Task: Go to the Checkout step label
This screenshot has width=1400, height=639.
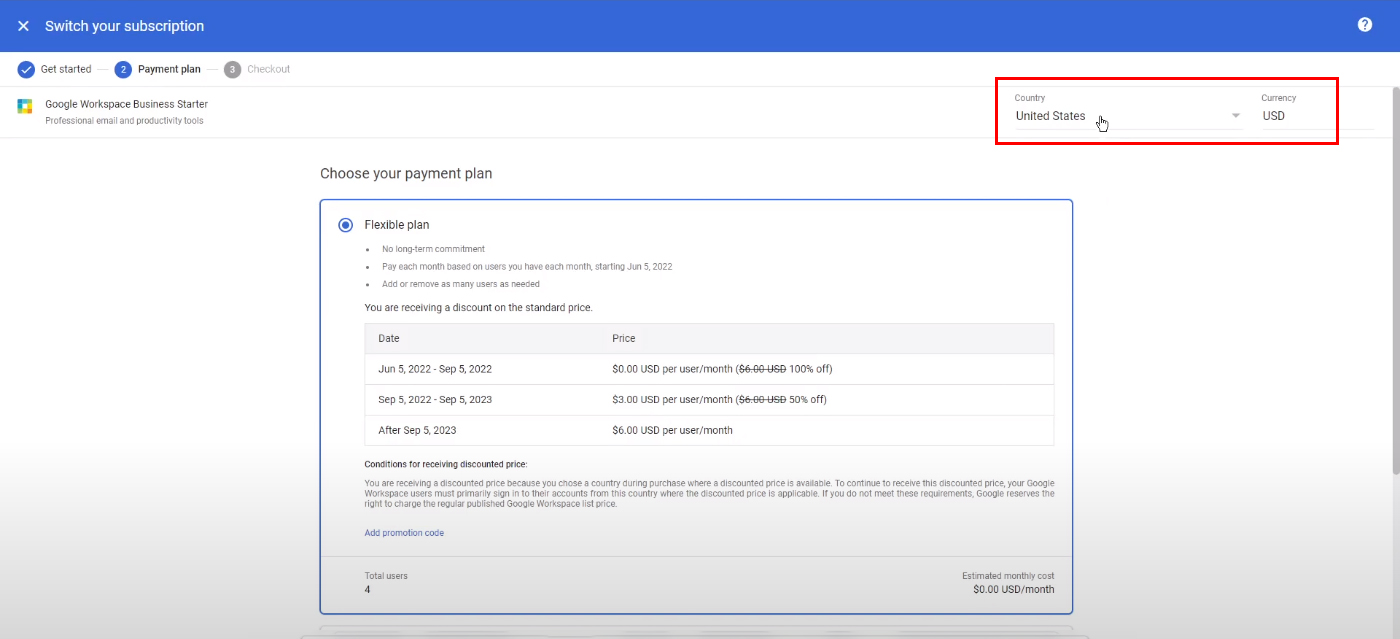Action: tap(269, 69)
